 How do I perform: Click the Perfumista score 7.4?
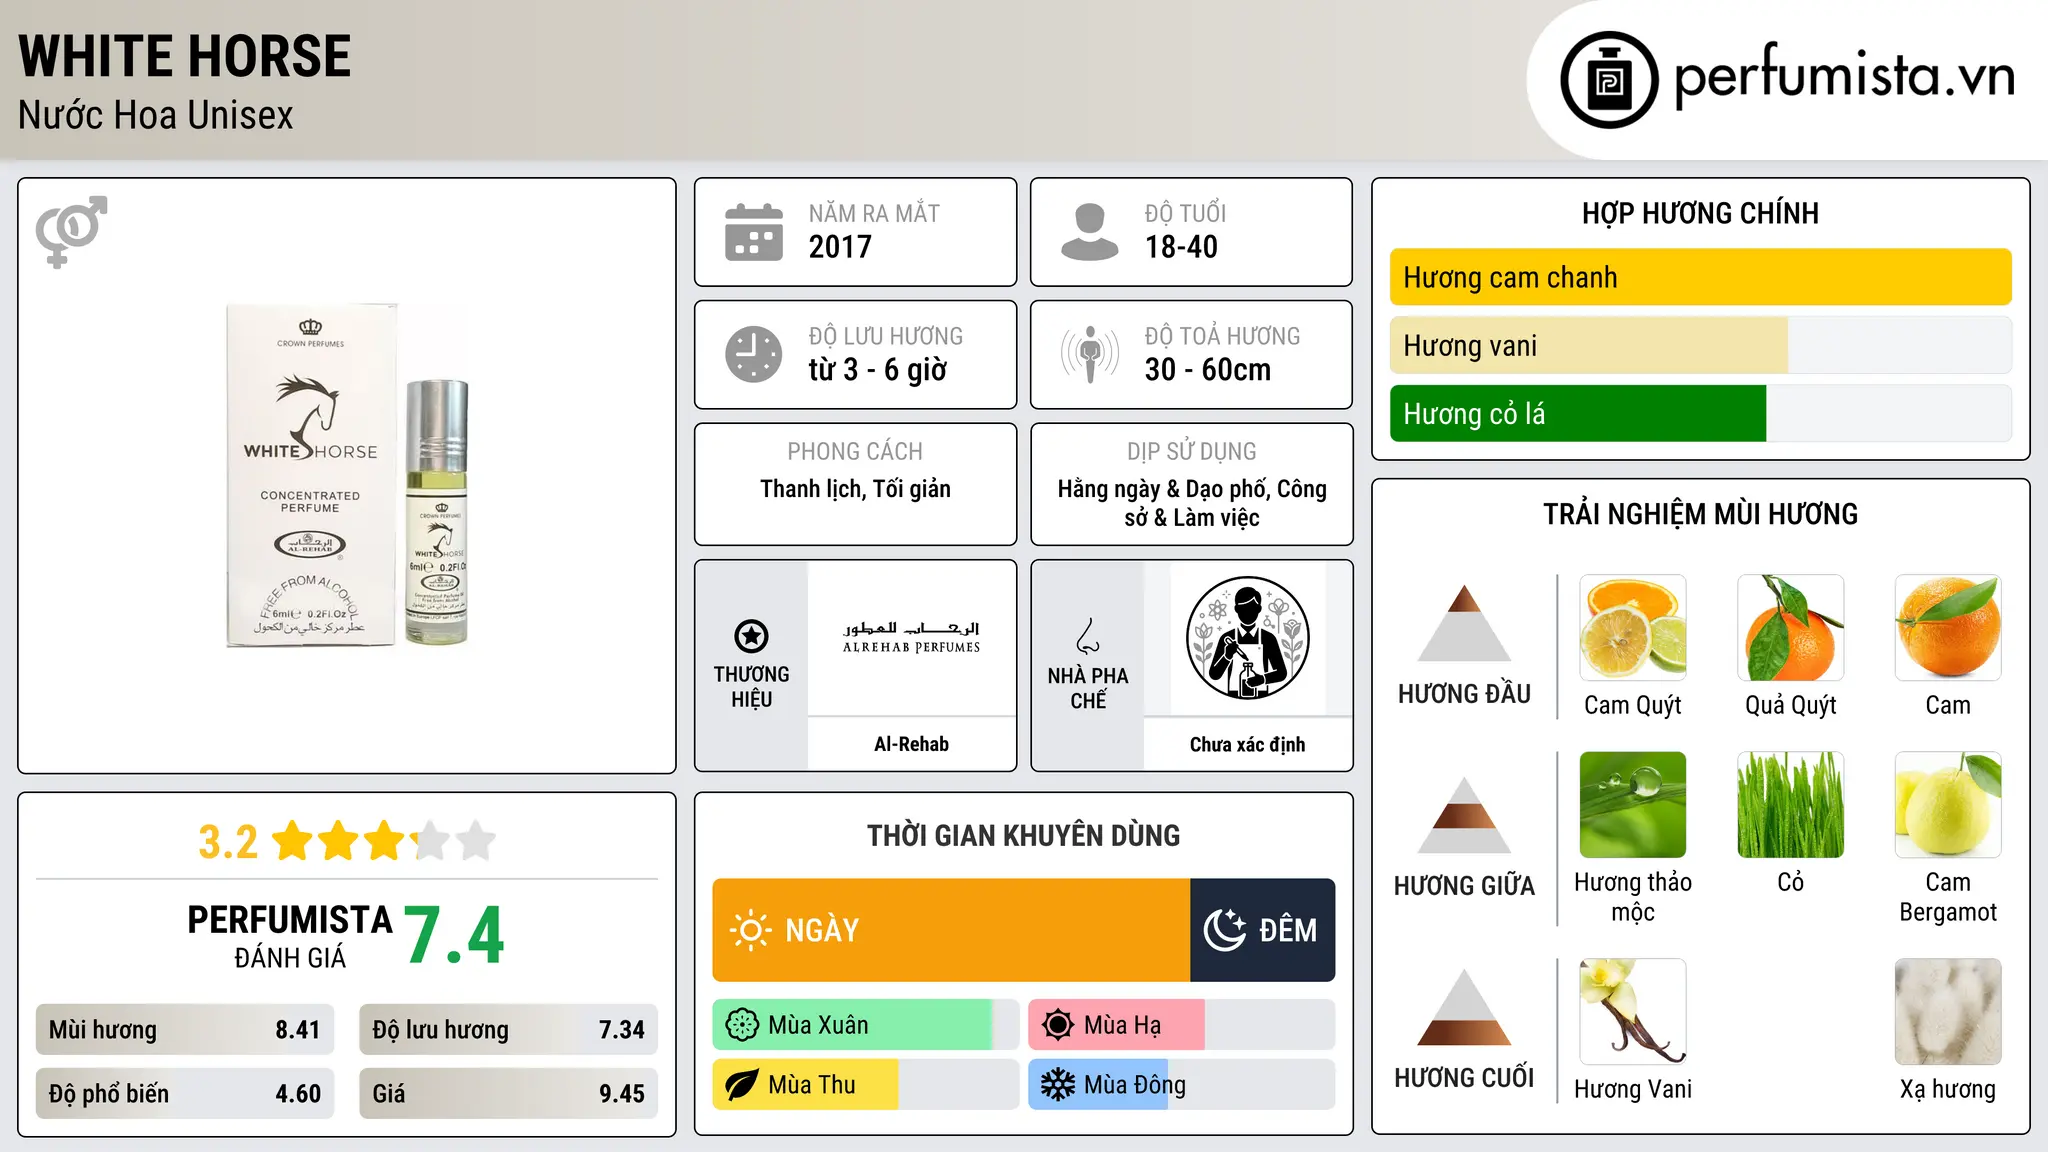click(455, 936)
